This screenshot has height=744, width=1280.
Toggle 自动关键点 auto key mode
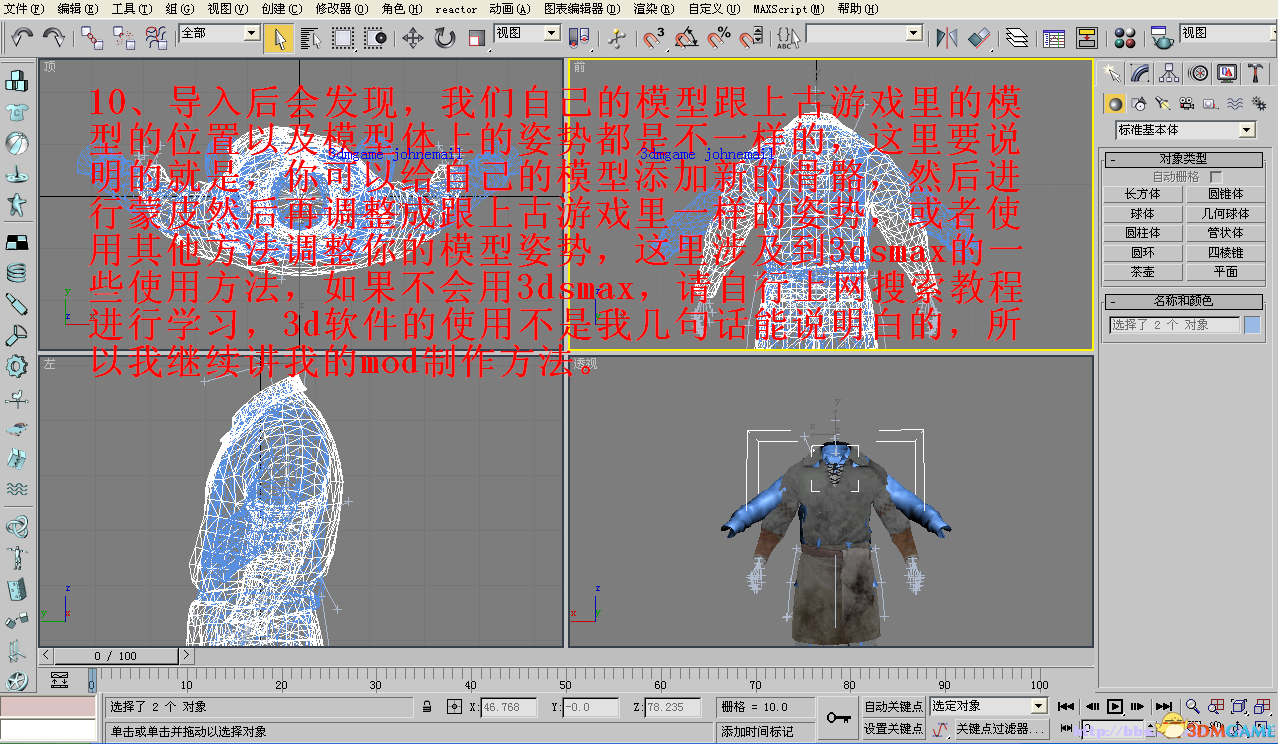(893, 706)
